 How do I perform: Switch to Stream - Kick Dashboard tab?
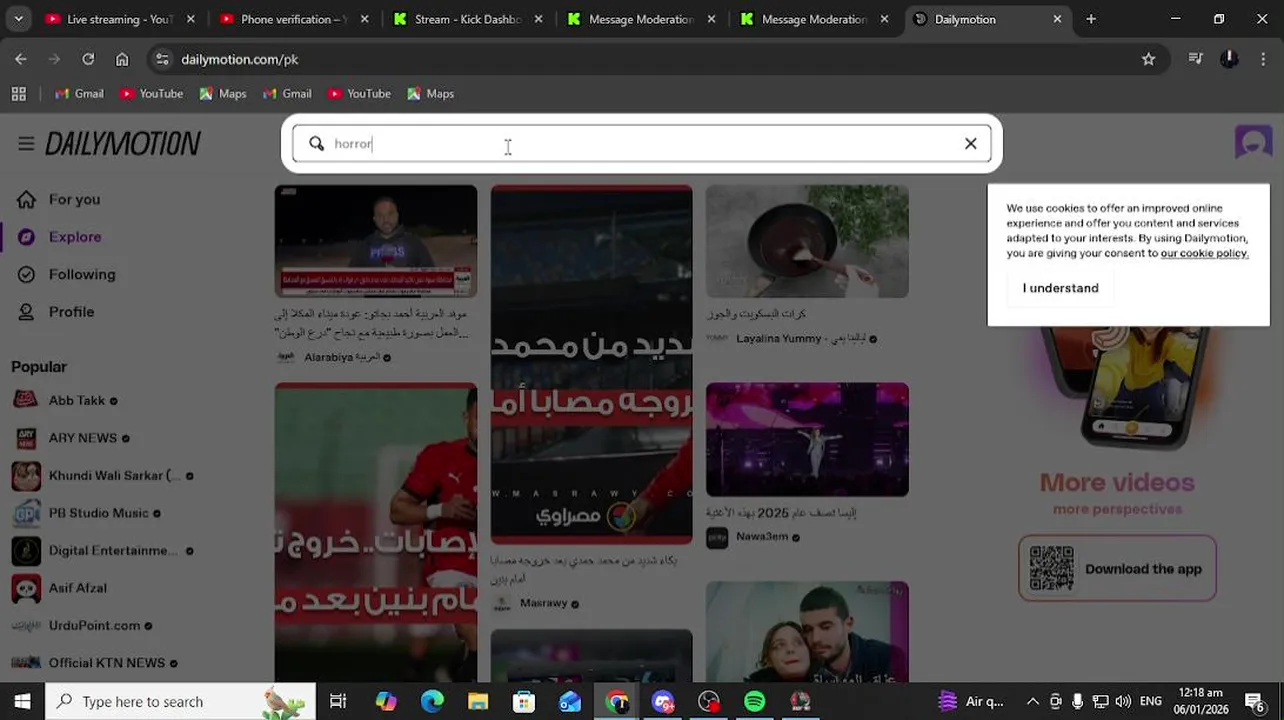point(467,19)
